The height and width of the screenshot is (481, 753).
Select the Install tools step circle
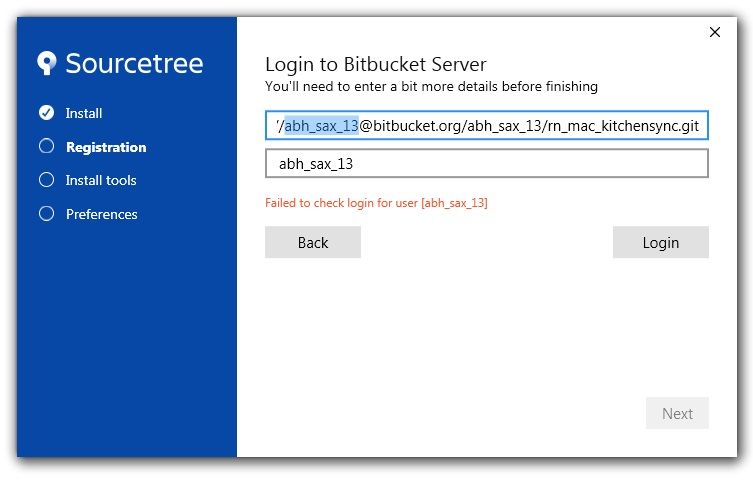pos(47,180)
